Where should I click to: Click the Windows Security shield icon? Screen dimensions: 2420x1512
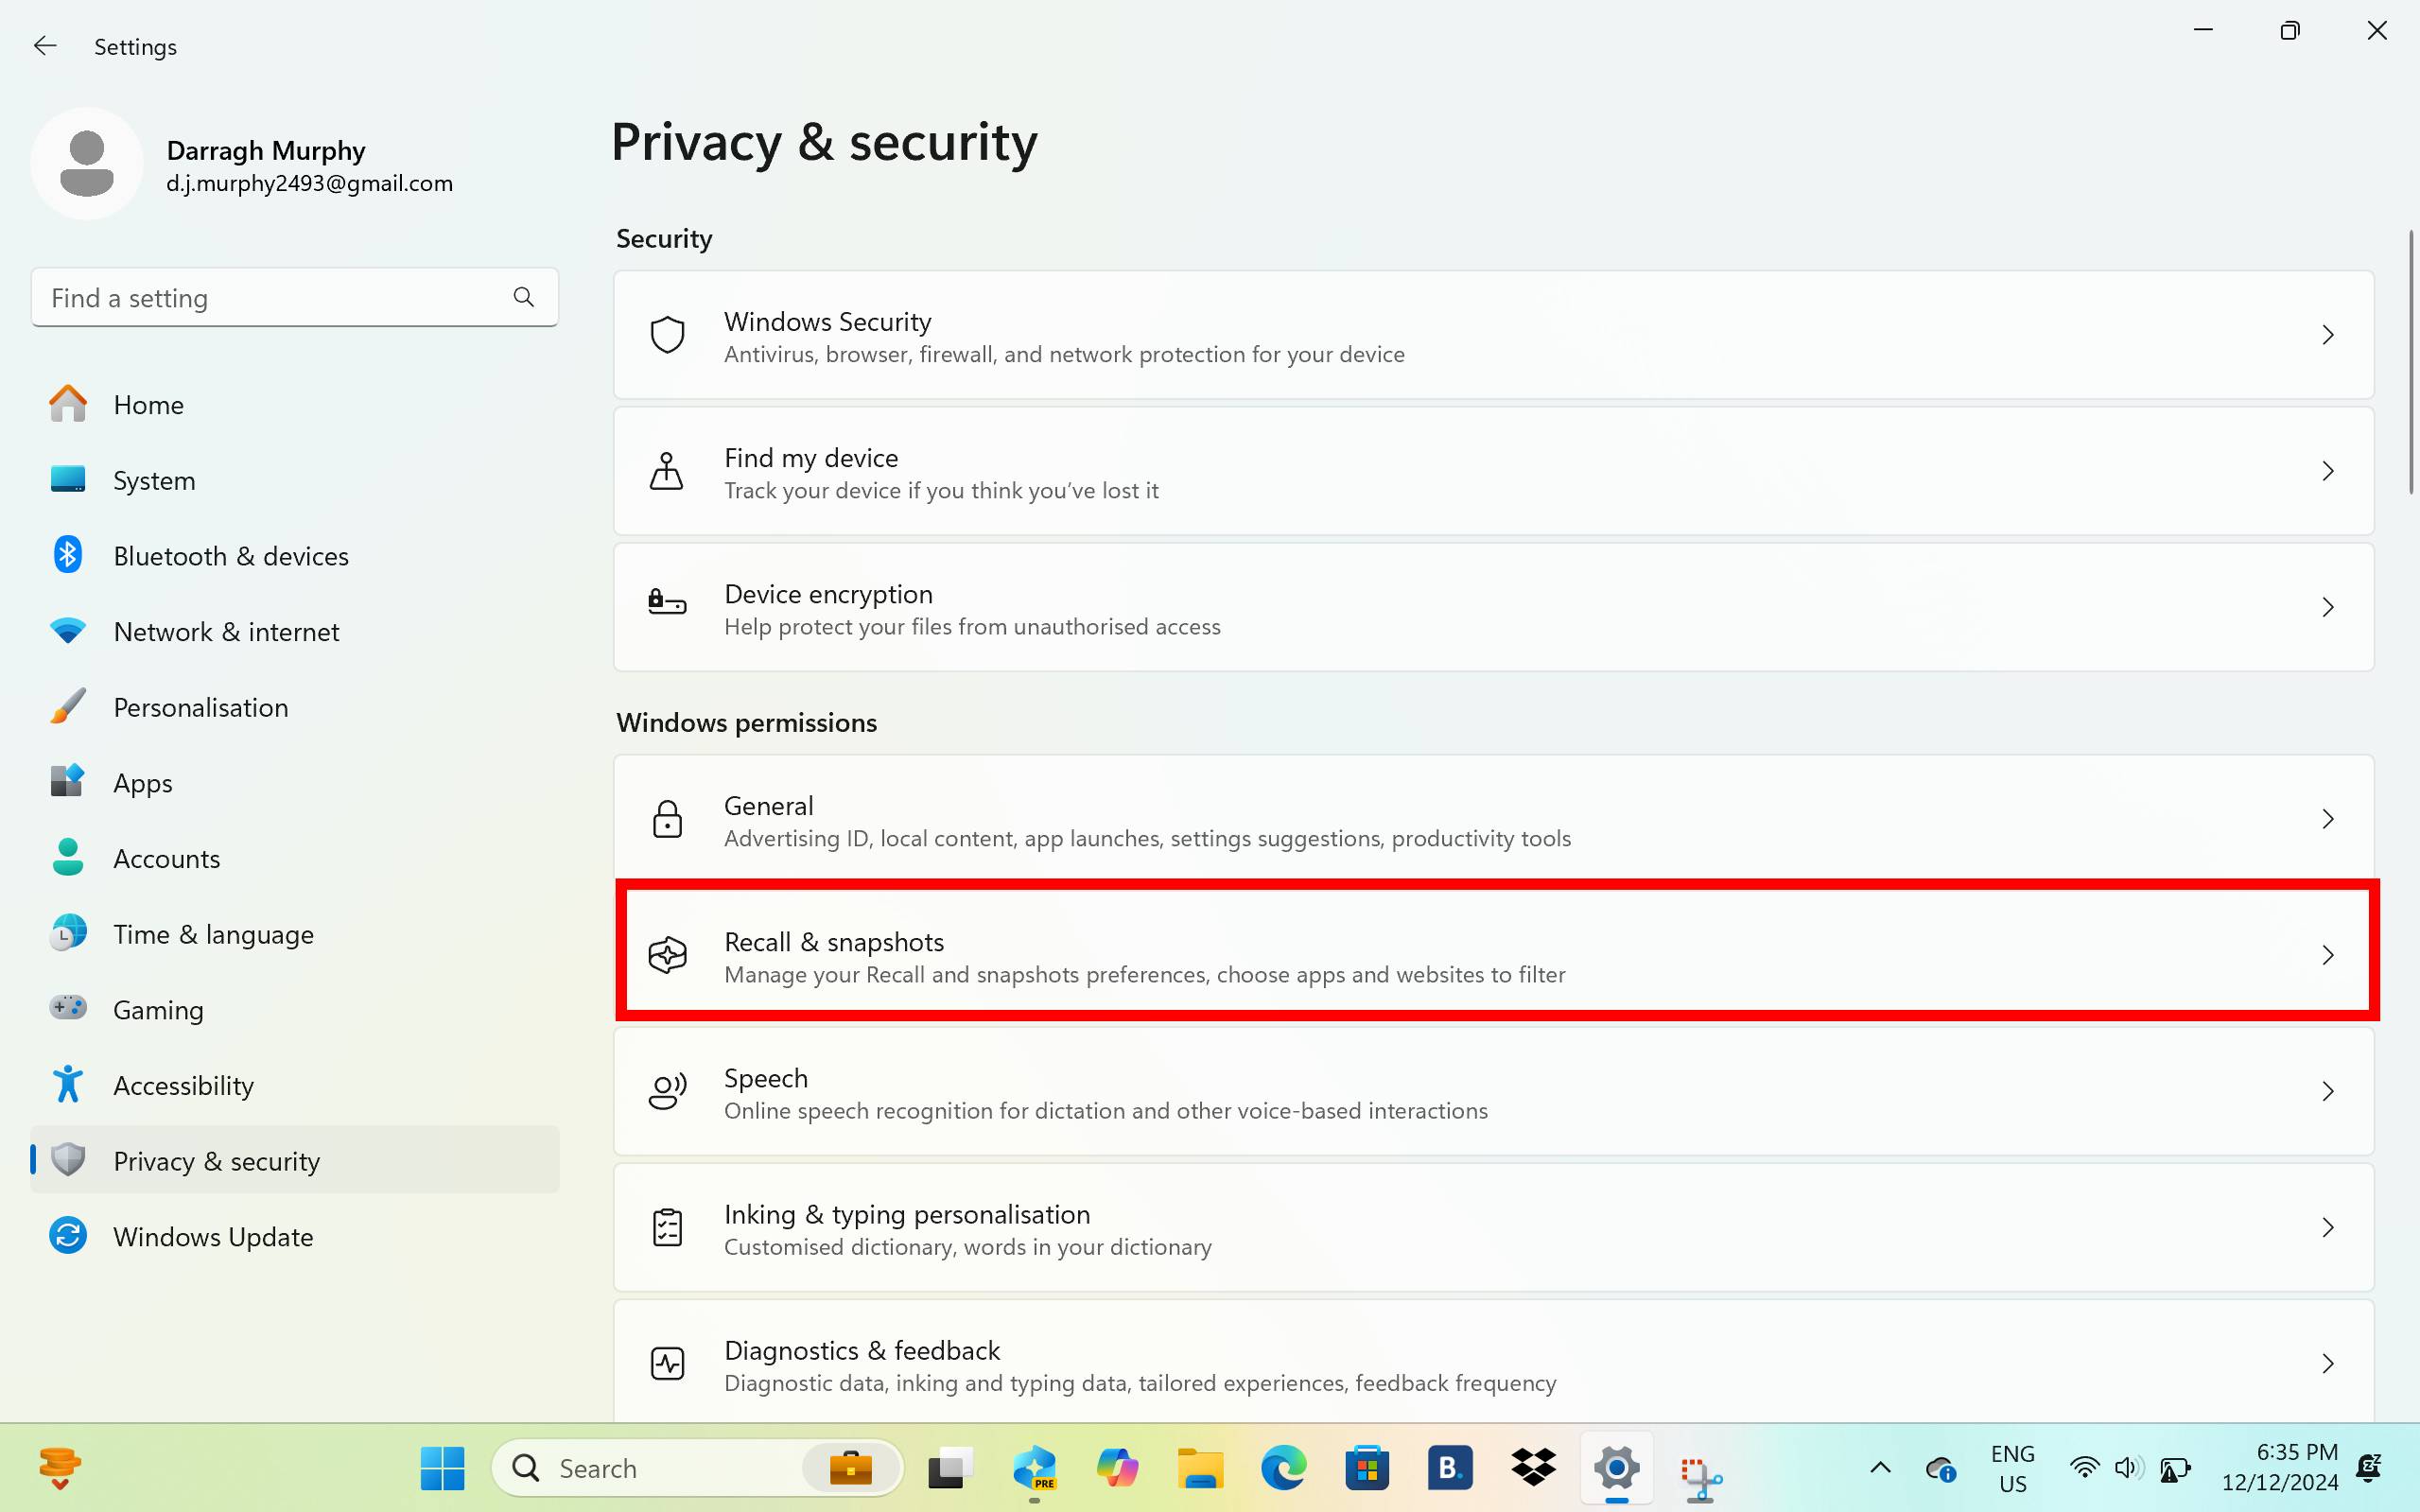click(x=666, y=334)
